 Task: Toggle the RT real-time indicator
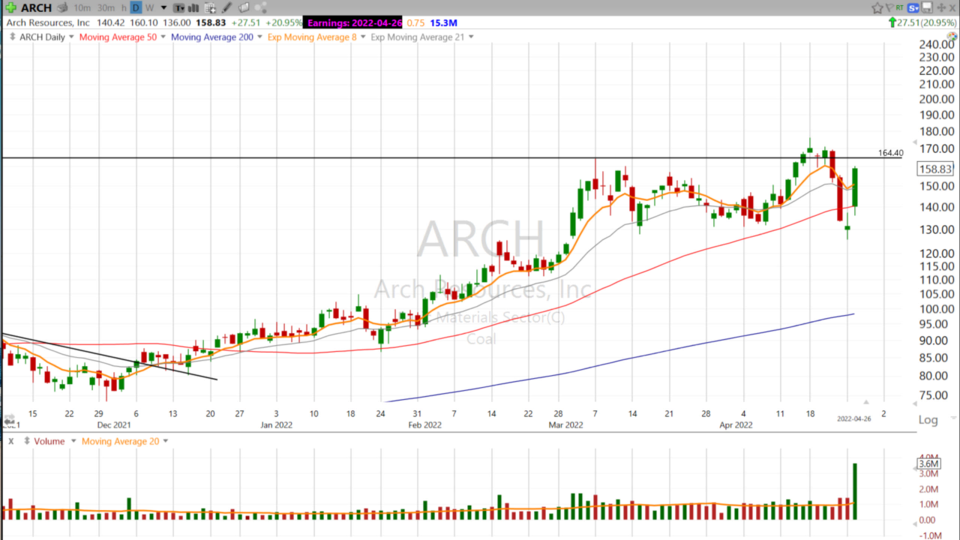(899, 7)
